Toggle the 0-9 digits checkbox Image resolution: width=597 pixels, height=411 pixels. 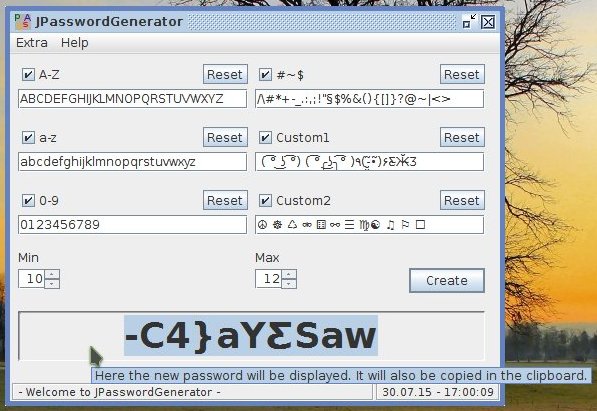point(28,200)
